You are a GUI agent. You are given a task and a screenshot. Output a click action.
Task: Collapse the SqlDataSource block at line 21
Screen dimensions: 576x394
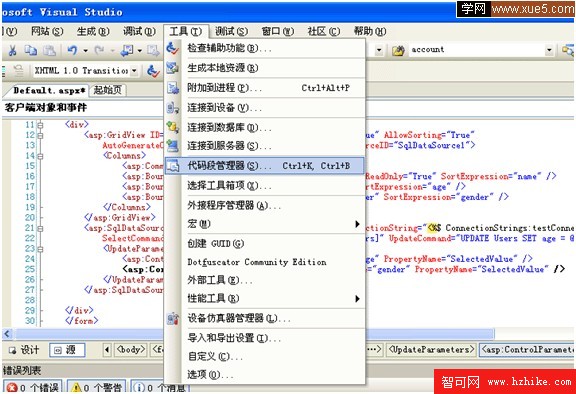point(40,229)
